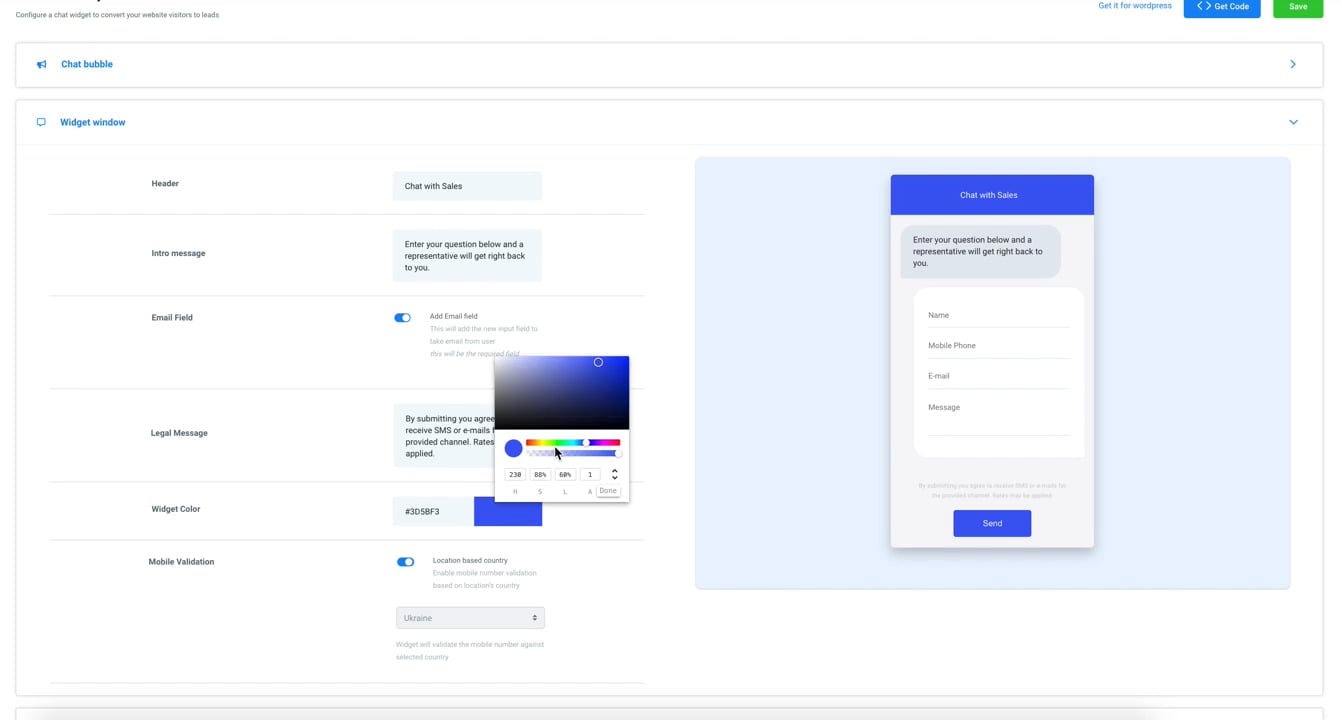The width and height of the screenshot is (1342, 720).
Task: Click the Get Code button
Action: click(x=1222, y=7)
